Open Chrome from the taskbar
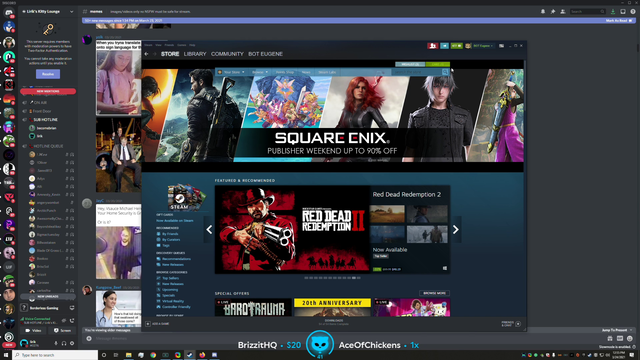The height and width of the screenshot is (360, 640). (x=153, y=355)
